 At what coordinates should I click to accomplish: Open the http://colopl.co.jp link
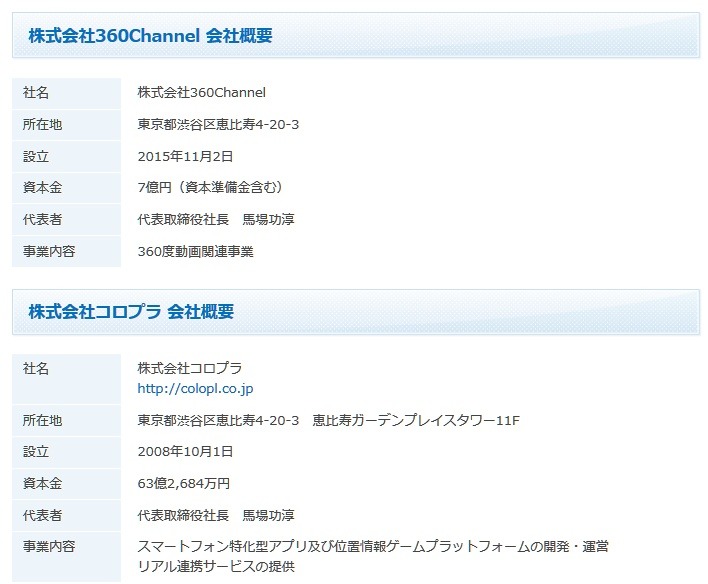[195, 388]
